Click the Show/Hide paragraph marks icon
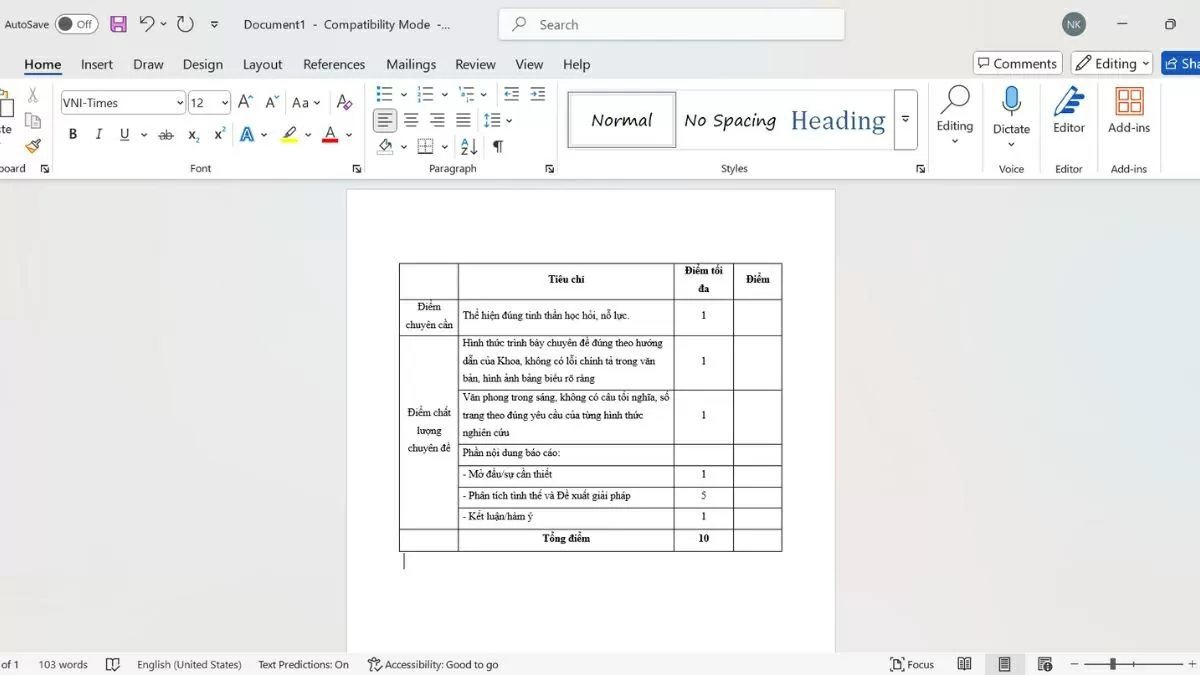Screen dimensions: 1200x675 coord(498,146)
